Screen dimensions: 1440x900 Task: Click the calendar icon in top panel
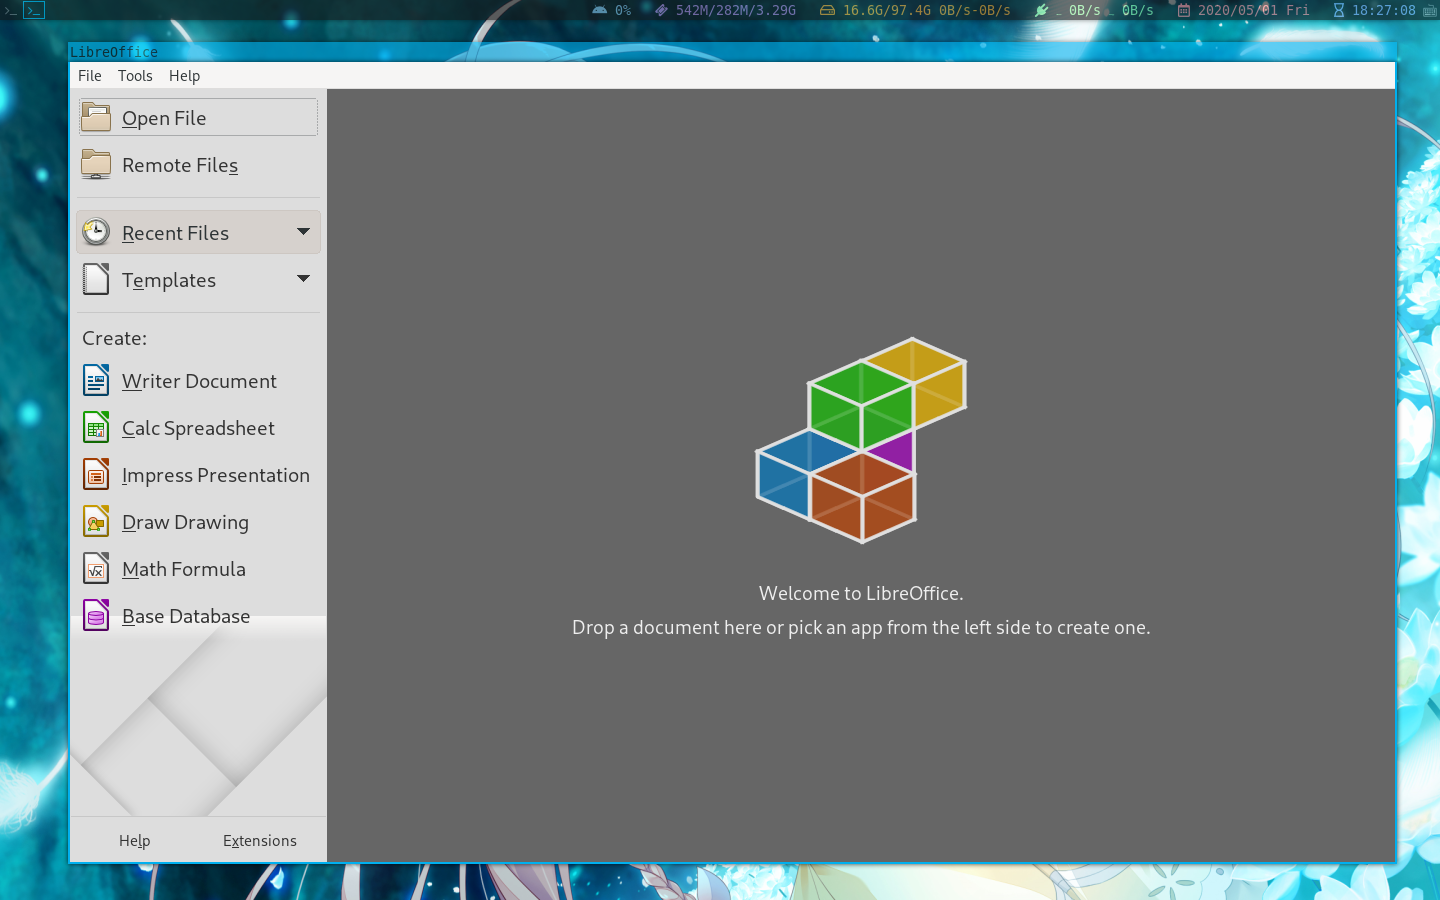[x=1184, y=10]
